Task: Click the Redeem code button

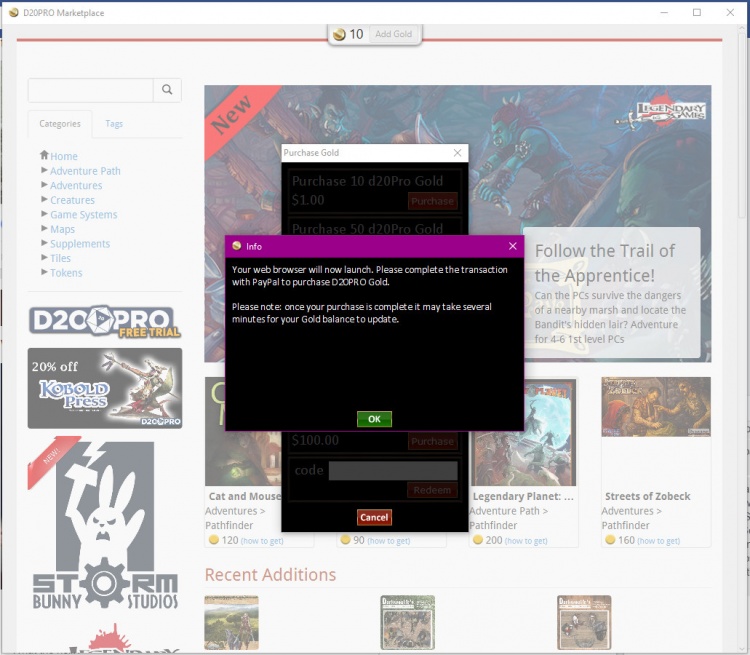Action: pyautogui.click(x=432, y=490)
